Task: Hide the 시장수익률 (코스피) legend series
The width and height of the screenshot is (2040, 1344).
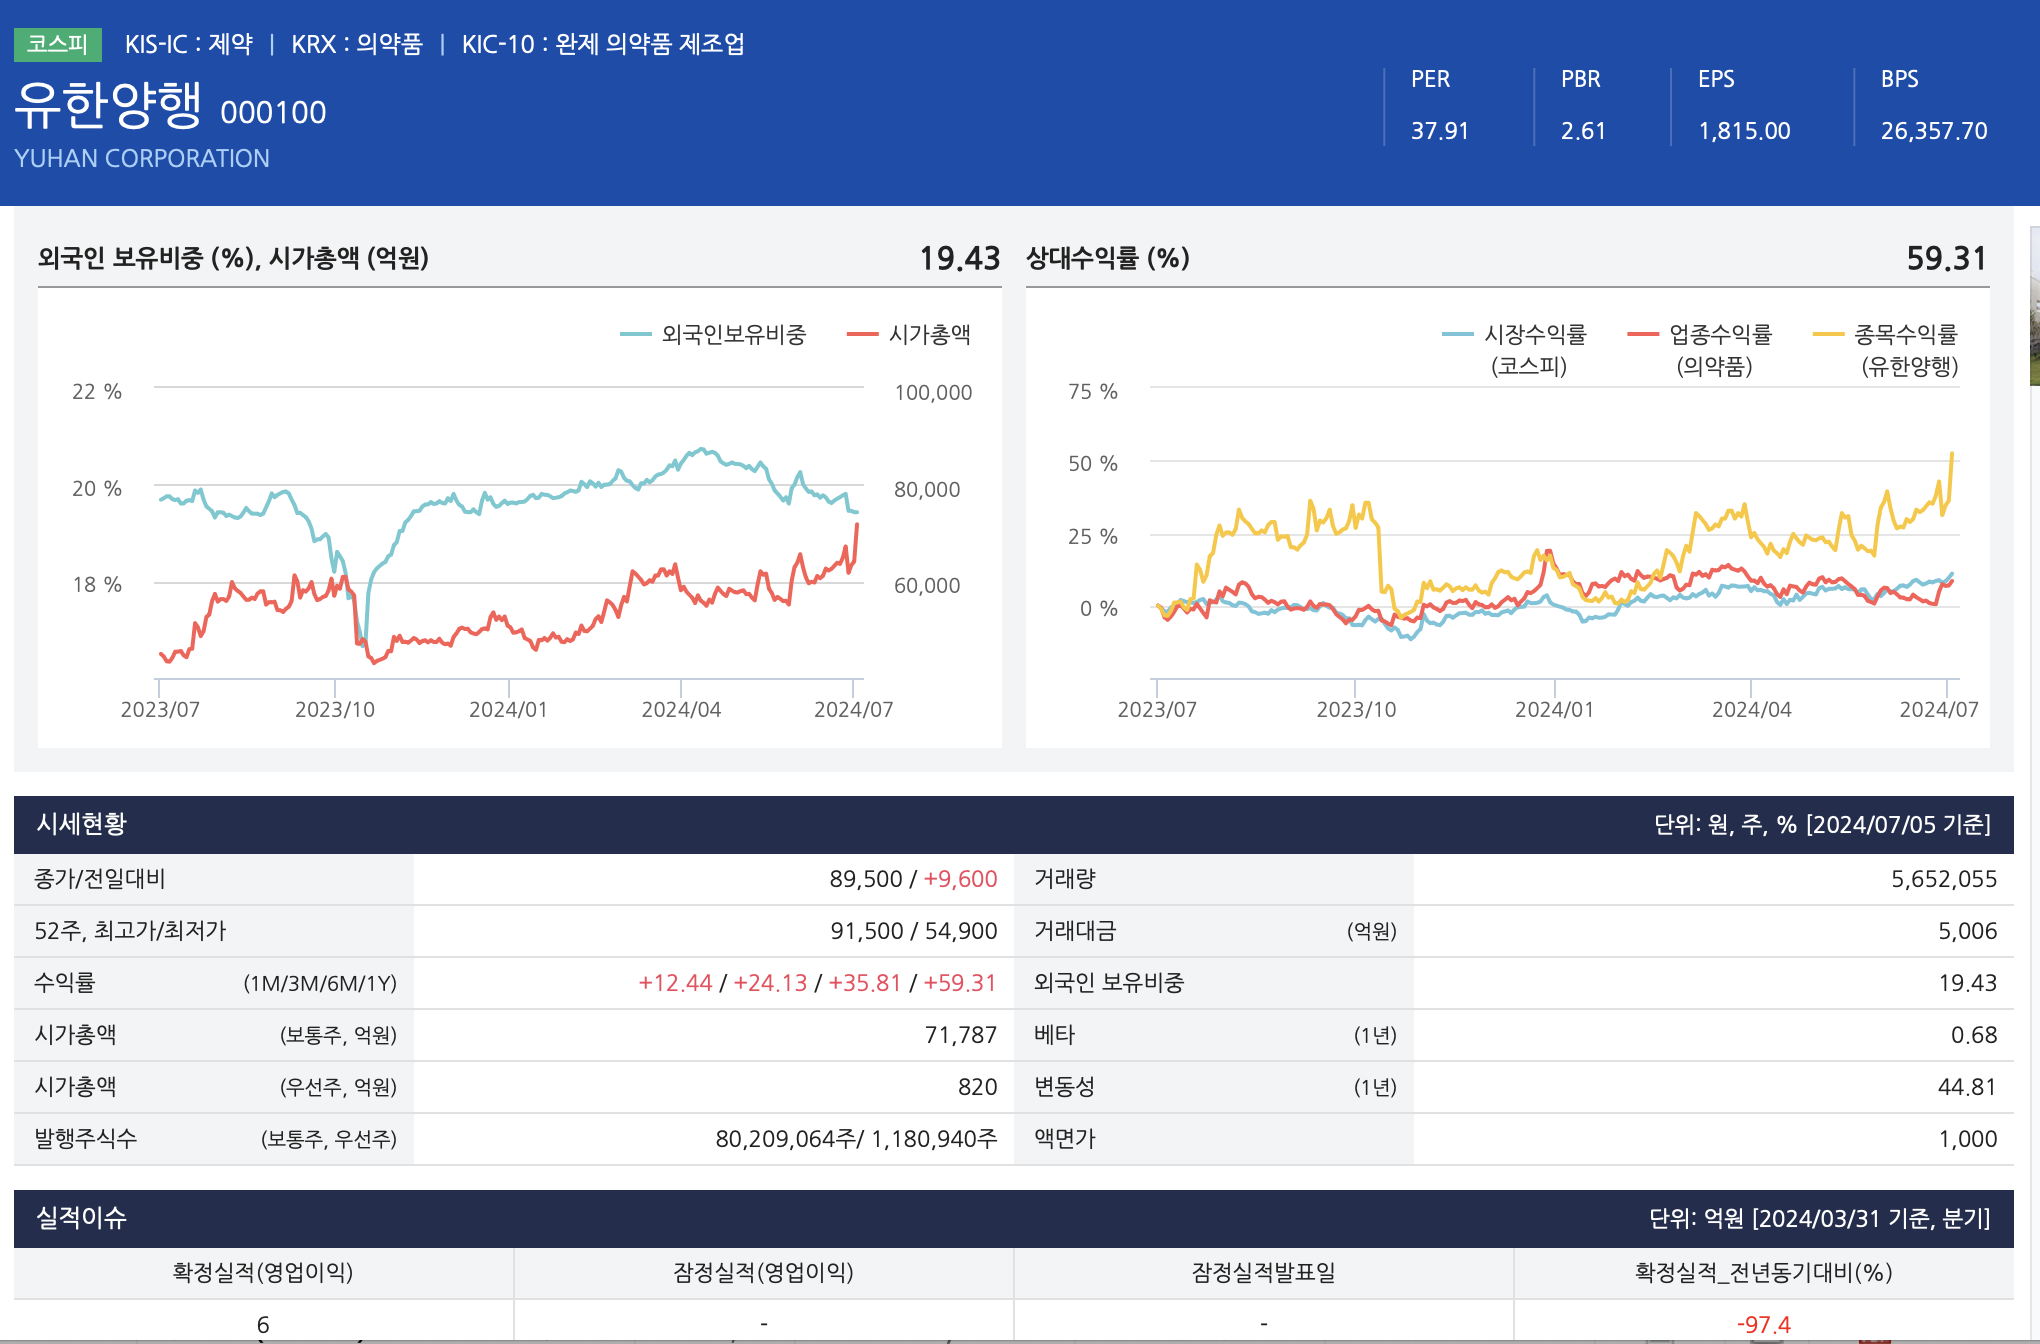Action: [x=1534, y=335]
